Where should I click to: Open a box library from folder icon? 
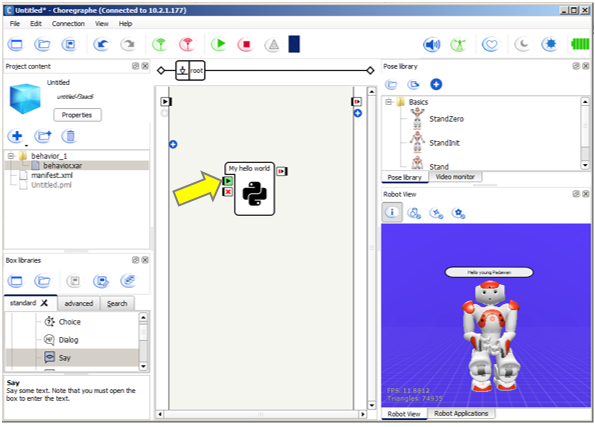pos(42,281)
